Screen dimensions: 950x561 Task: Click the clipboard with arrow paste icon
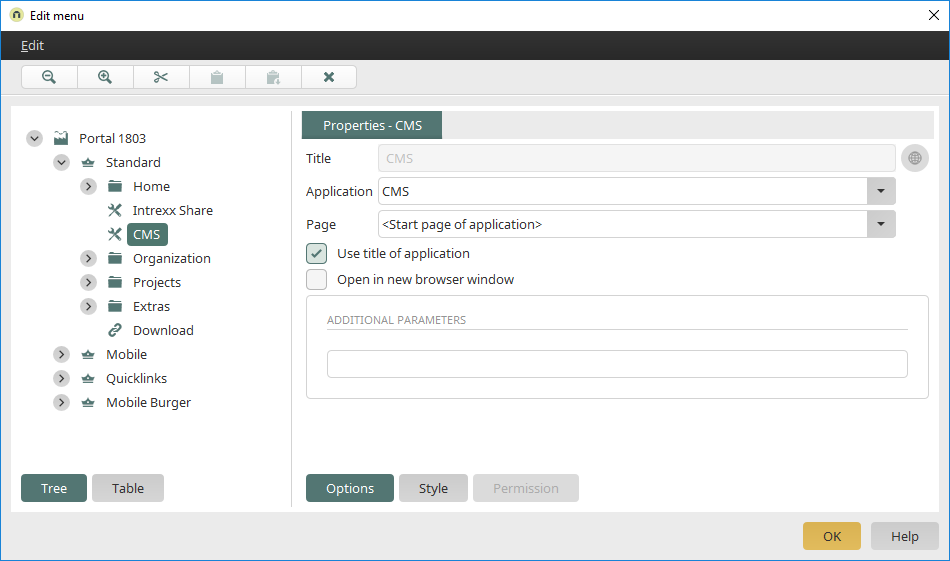pyautogui.click(x=273, y=77)
